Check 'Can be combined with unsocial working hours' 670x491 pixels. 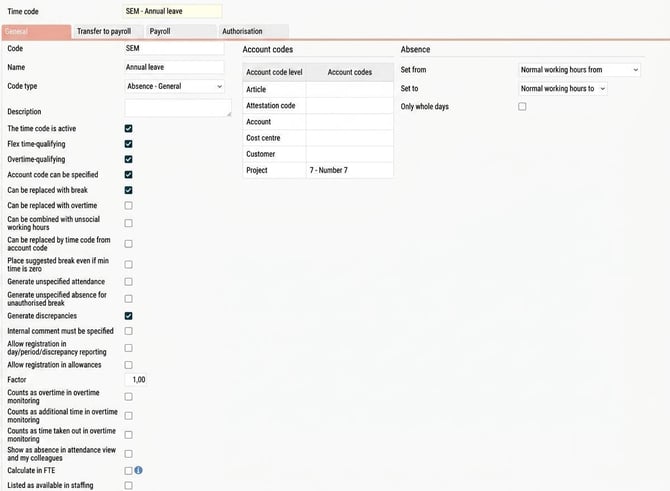128,223
